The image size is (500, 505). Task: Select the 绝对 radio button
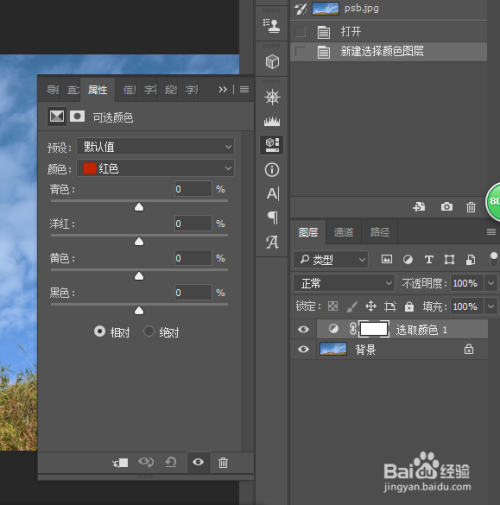tap(149, 331)
